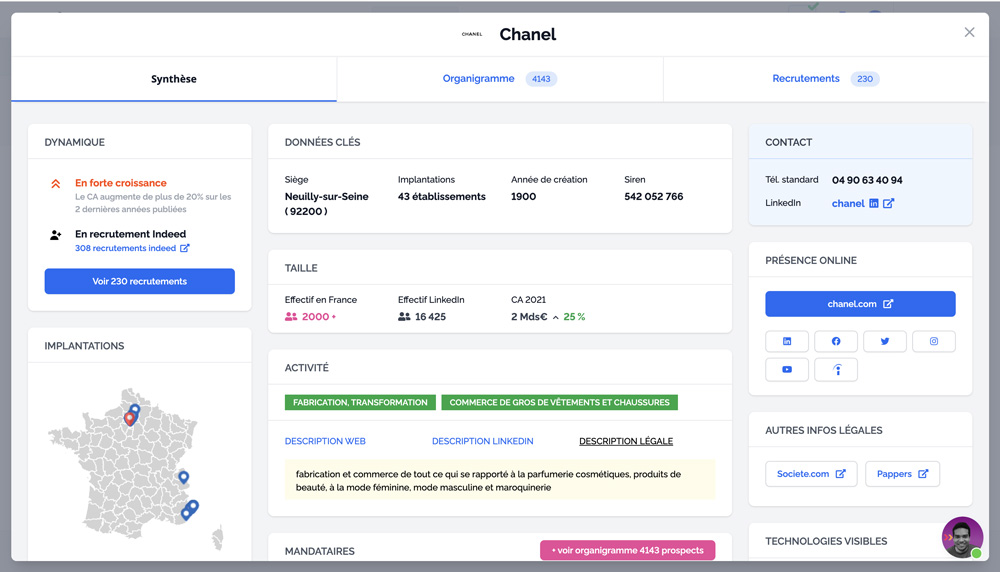Click the Neuilly-sur-Seine headquarters value
This screenshot has width=1000, height=572.
pos(327,204)
